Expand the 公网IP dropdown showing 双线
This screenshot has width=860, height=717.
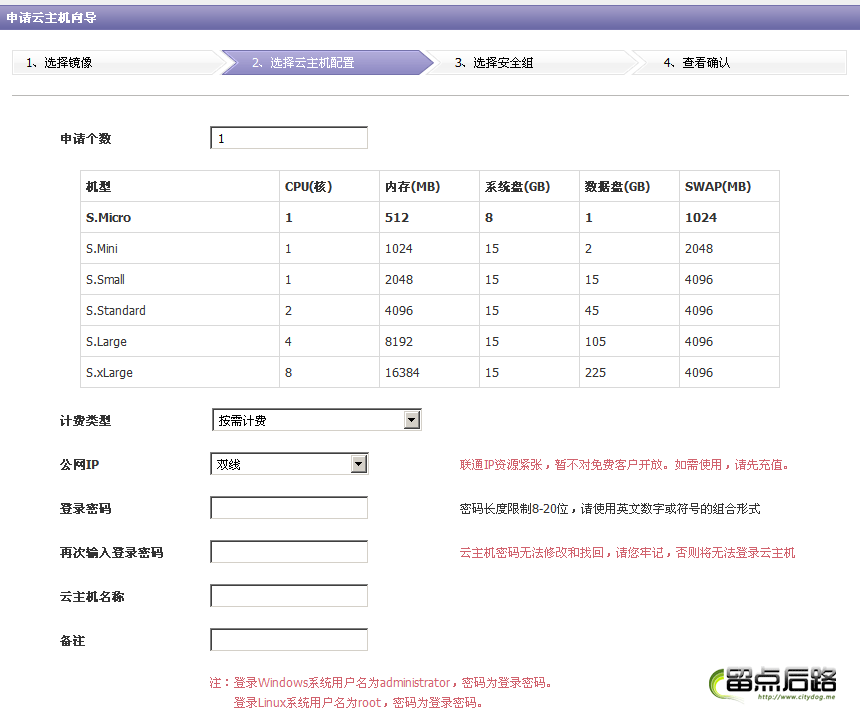tap(289, 464)
